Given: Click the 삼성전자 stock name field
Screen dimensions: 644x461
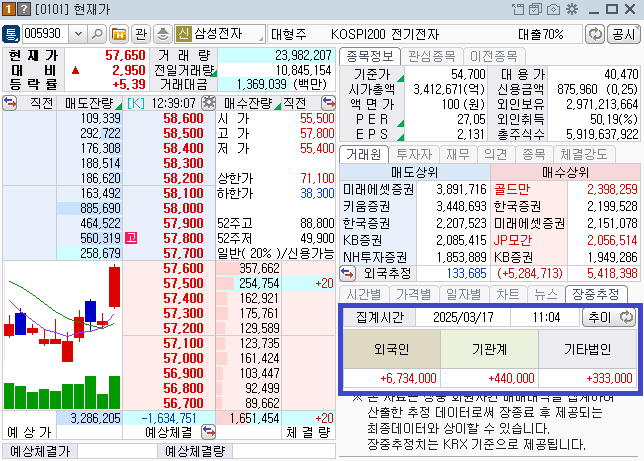Looking at the screenshot, I should pyautogui.click(x=228, y=34).
